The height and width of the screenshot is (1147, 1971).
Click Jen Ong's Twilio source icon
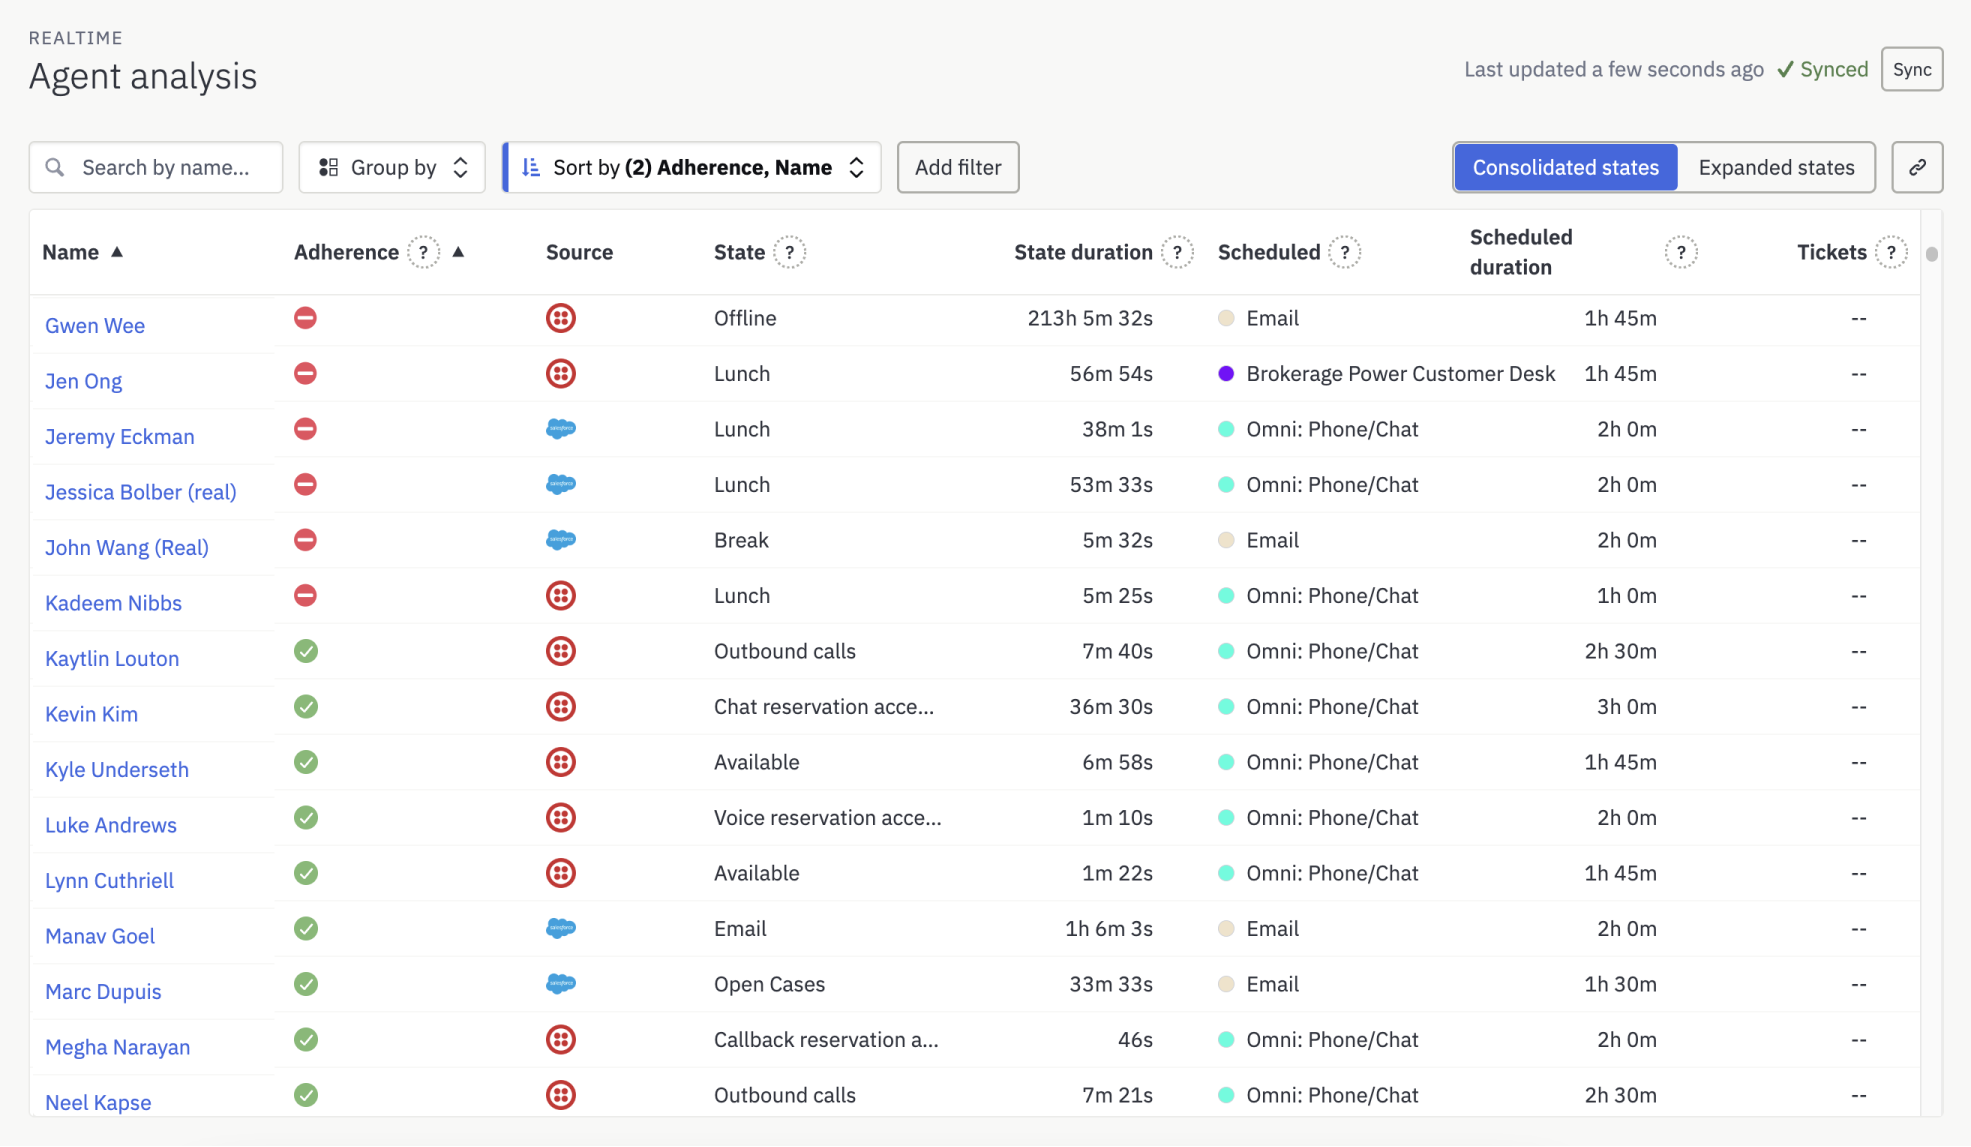(x=561, y=374)
